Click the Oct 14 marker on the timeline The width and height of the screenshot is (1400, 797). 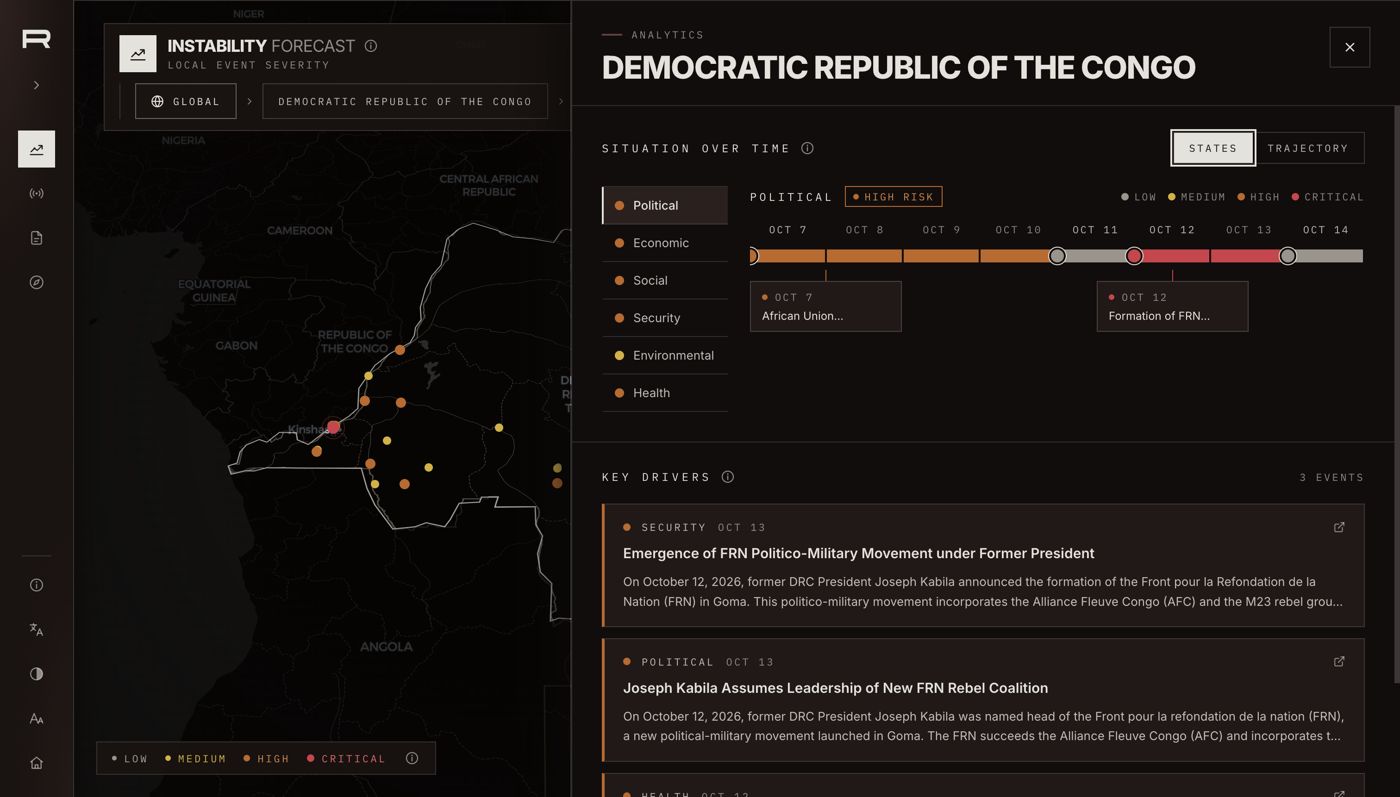click(x=1288, y=256)
